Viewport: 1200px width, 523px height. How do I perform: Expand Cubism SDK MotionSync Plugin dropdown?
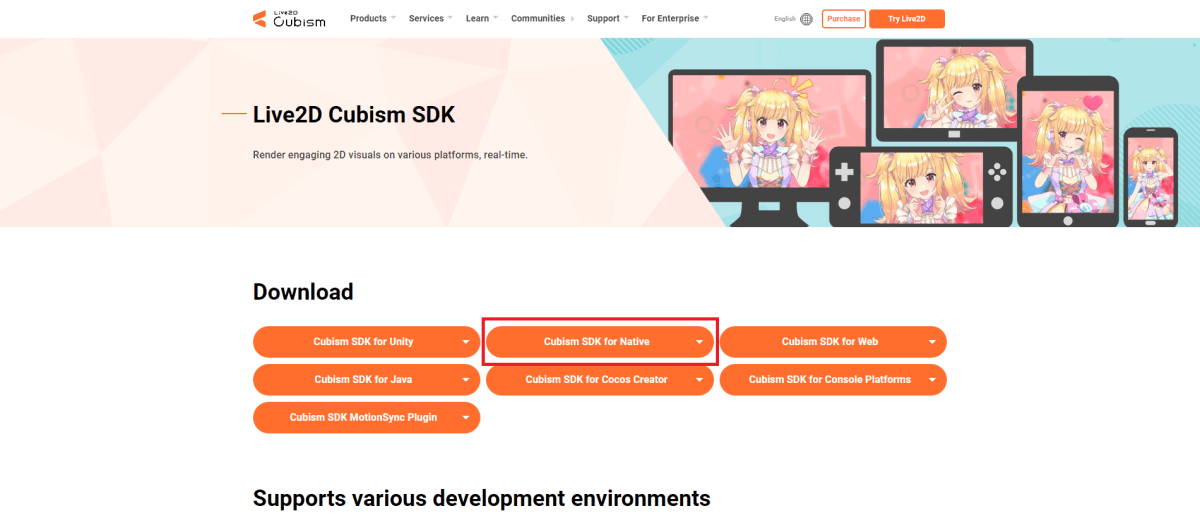coord(367,418)
